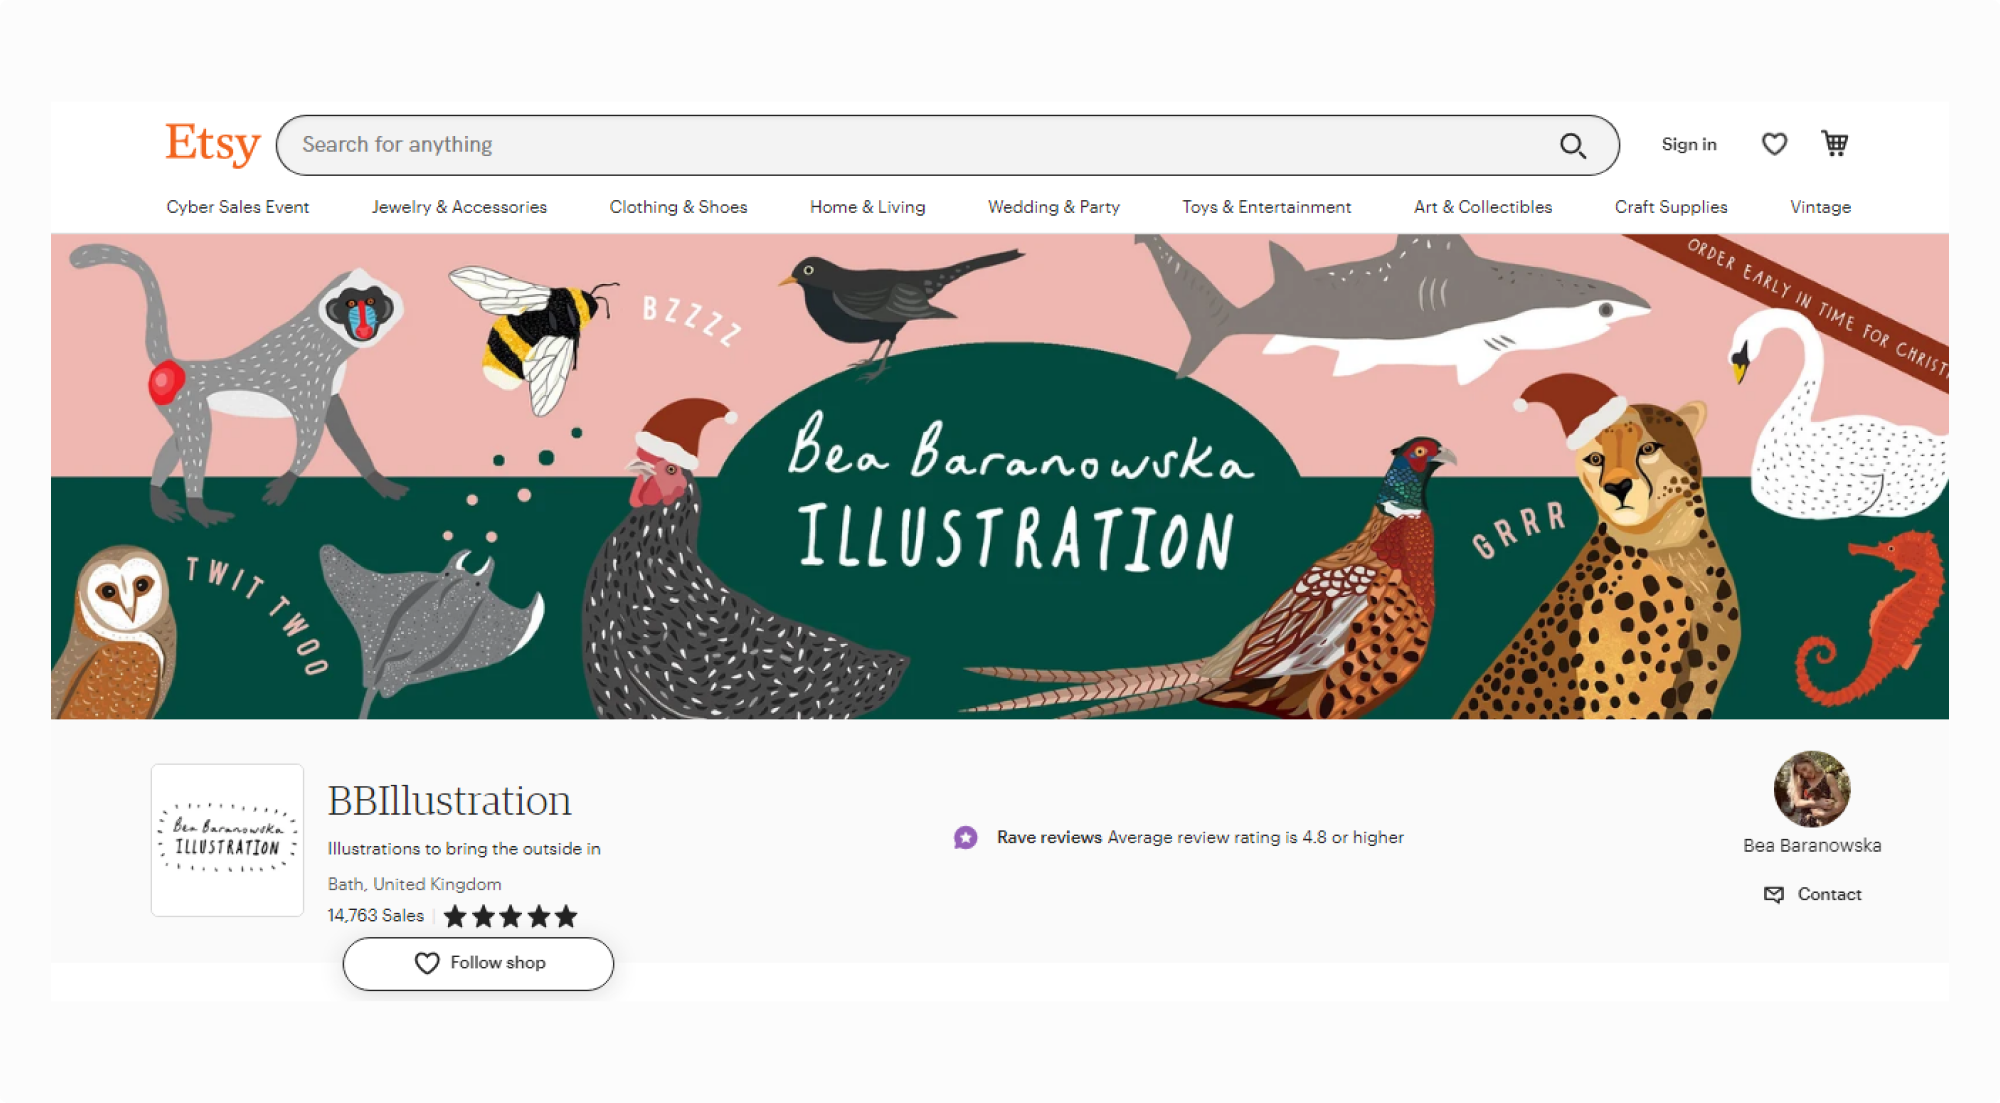Click 'Illustrations to bring the outside in' tagline

pos(464,849)
